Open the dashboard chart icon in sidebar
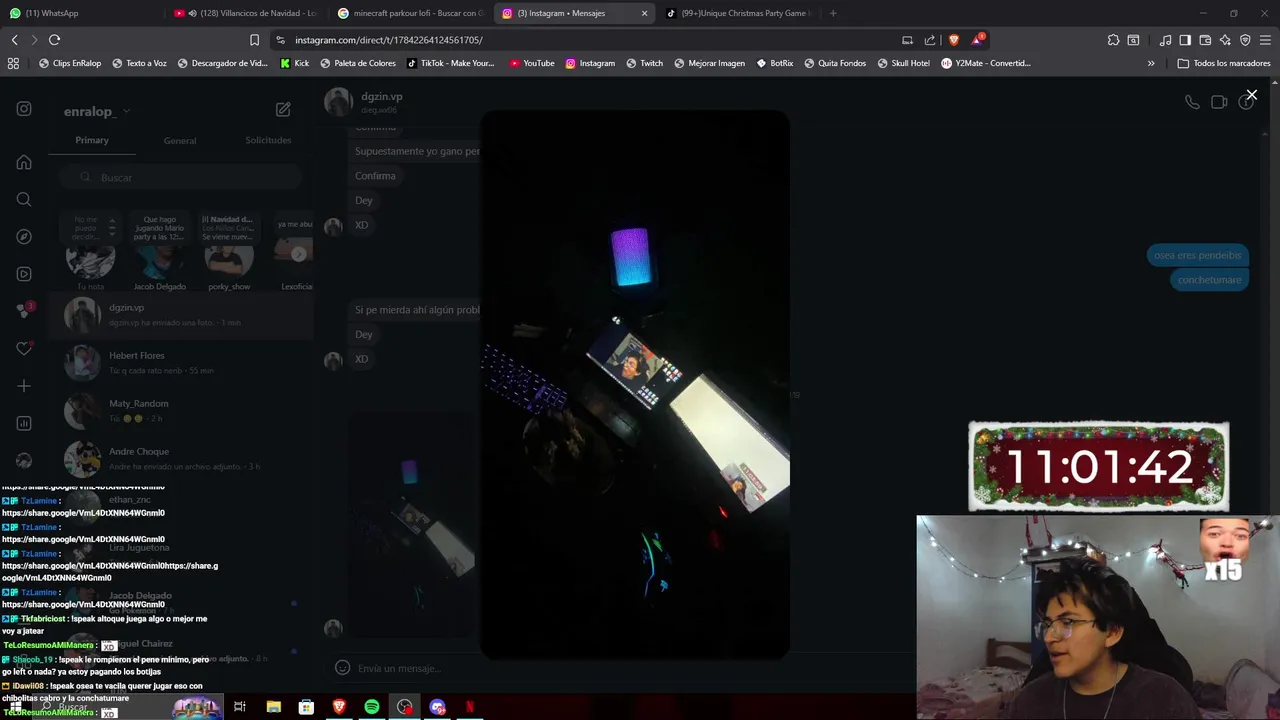 (x=24, y=423)
